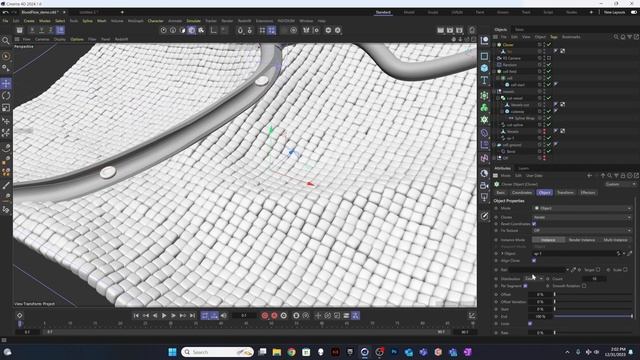Select the Scale tool in left toolbar
This screenshot has width=640, height=360.
pyautogui.click(x=6, y=108)
